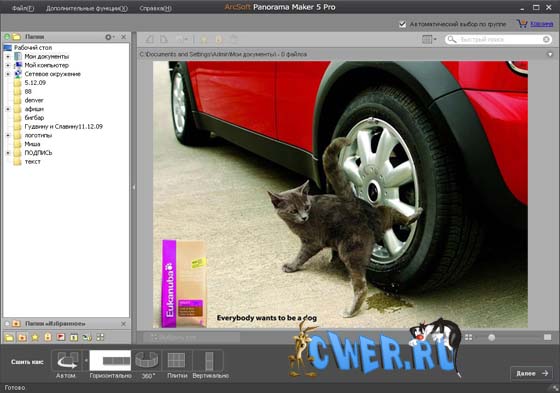Image resolution: width=560 pixels, height=393 pixels.
Task: Click the thumbnail size slider handle
Action: 492,337
